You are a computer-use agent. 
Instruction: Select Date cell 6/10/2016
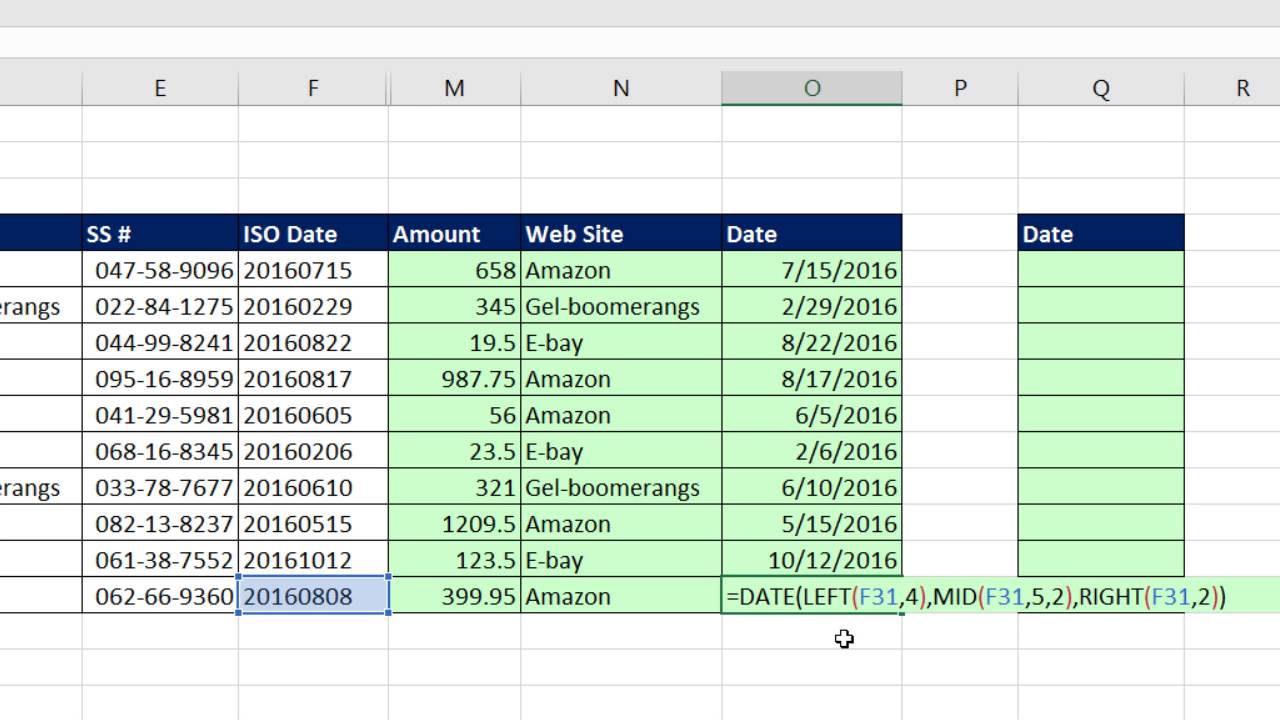pos(811,487)
